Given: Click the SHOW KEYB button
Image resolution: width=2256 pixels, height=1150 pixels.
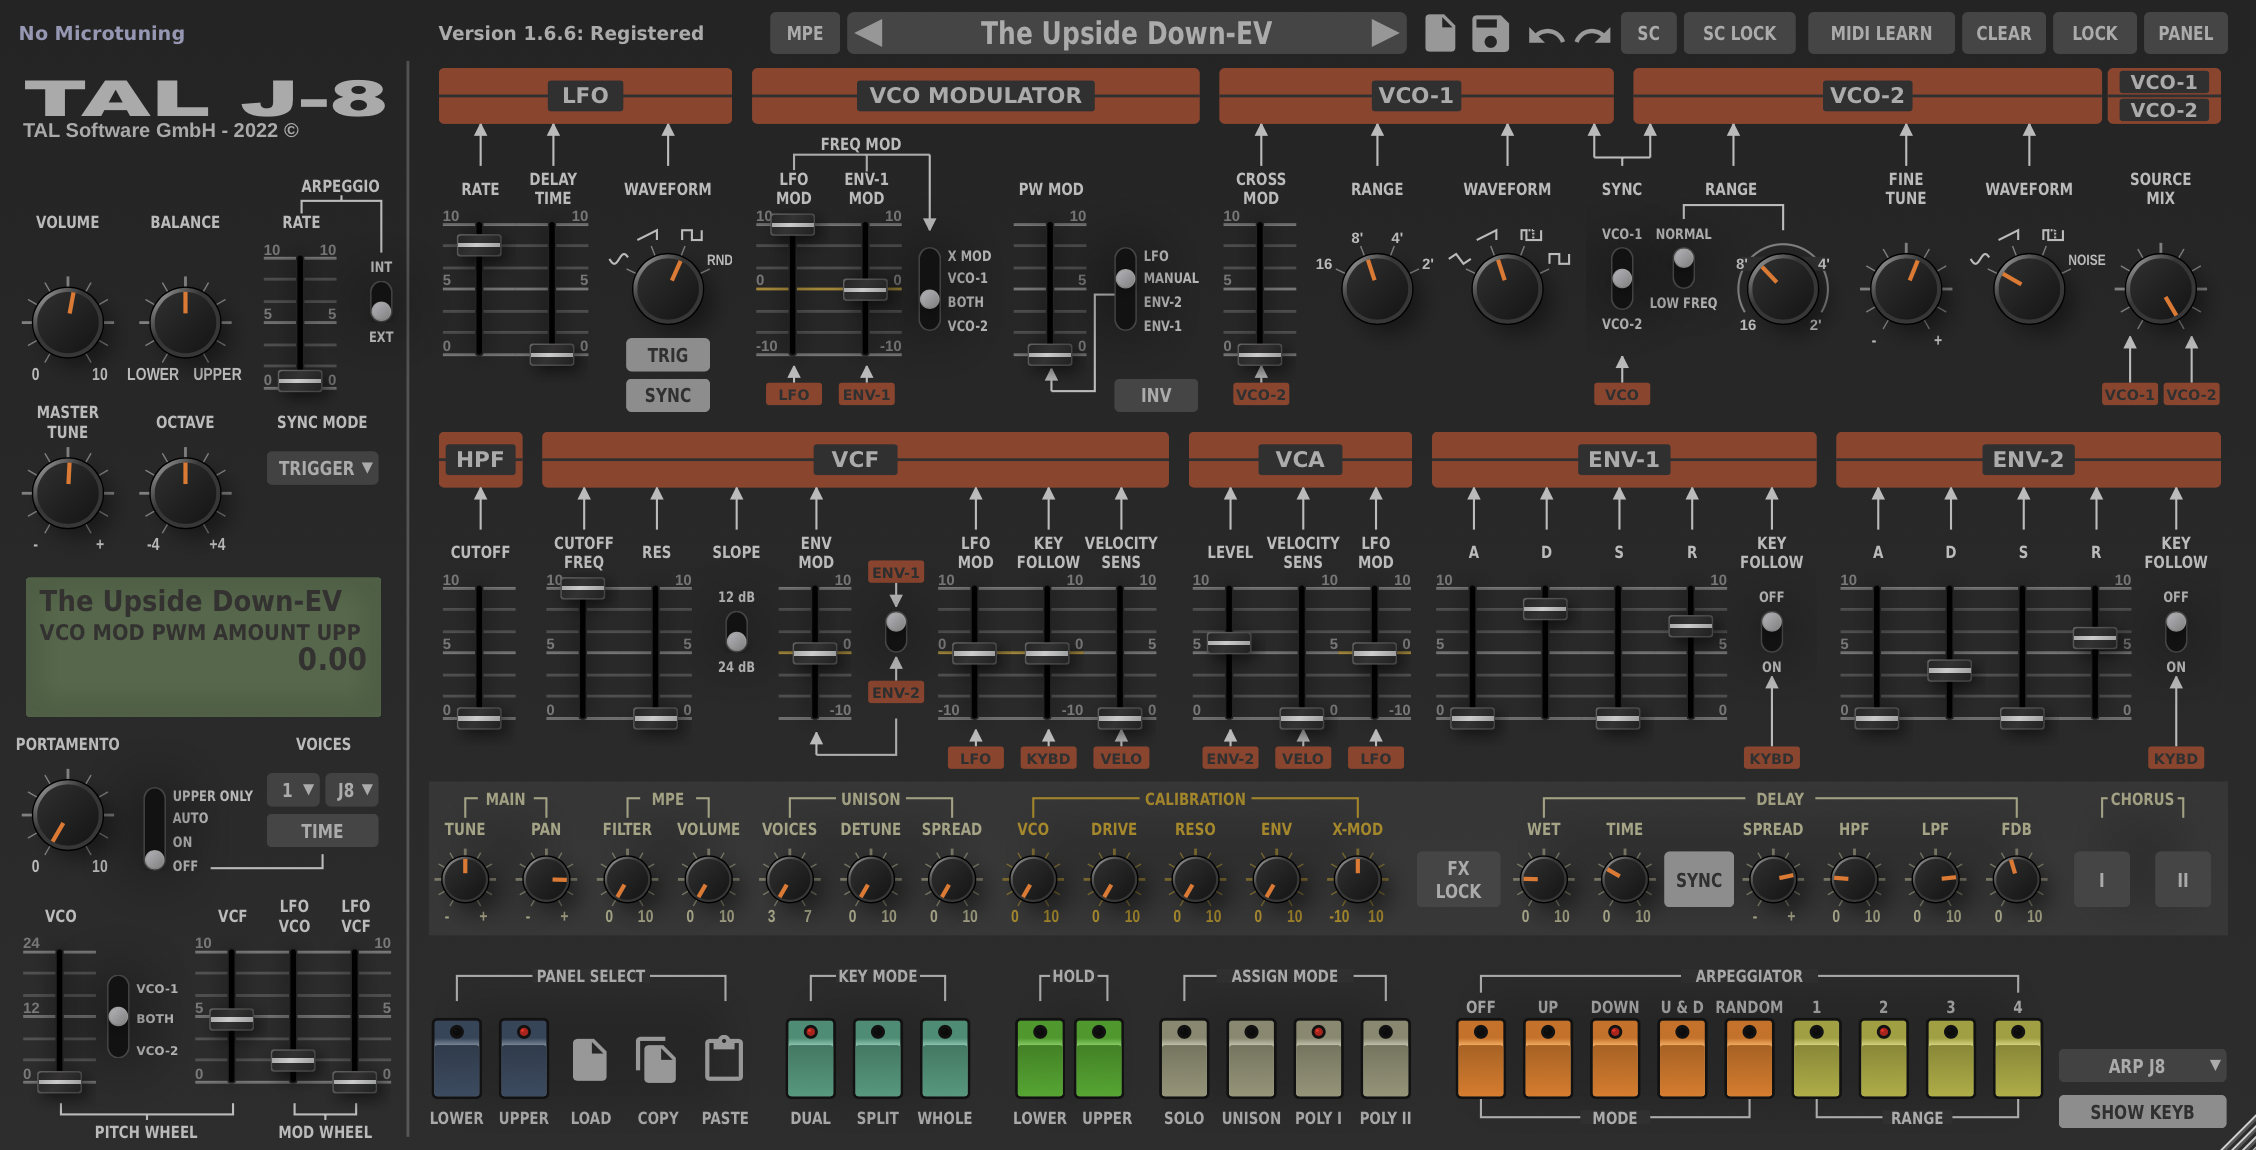Looking at the screenshot, I should [x=2141, y=1112].
